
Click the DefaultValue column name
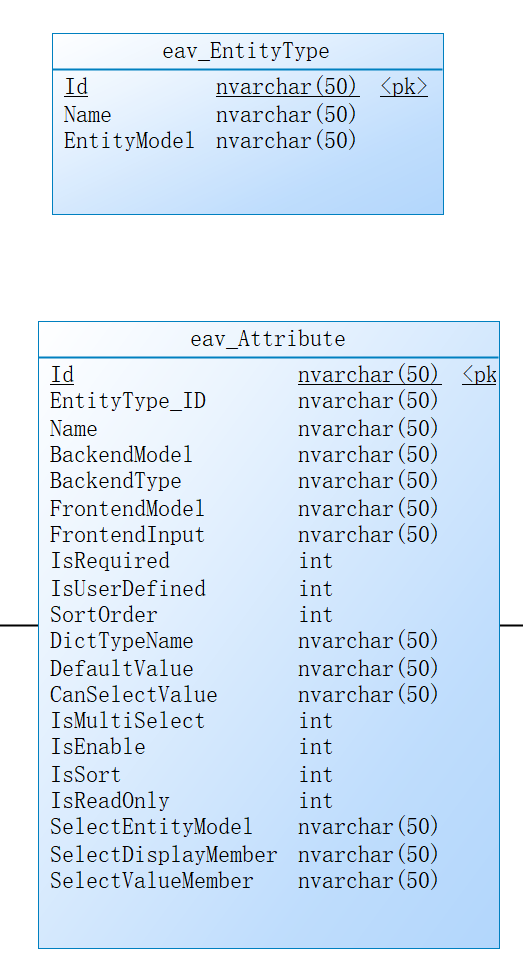121,669
